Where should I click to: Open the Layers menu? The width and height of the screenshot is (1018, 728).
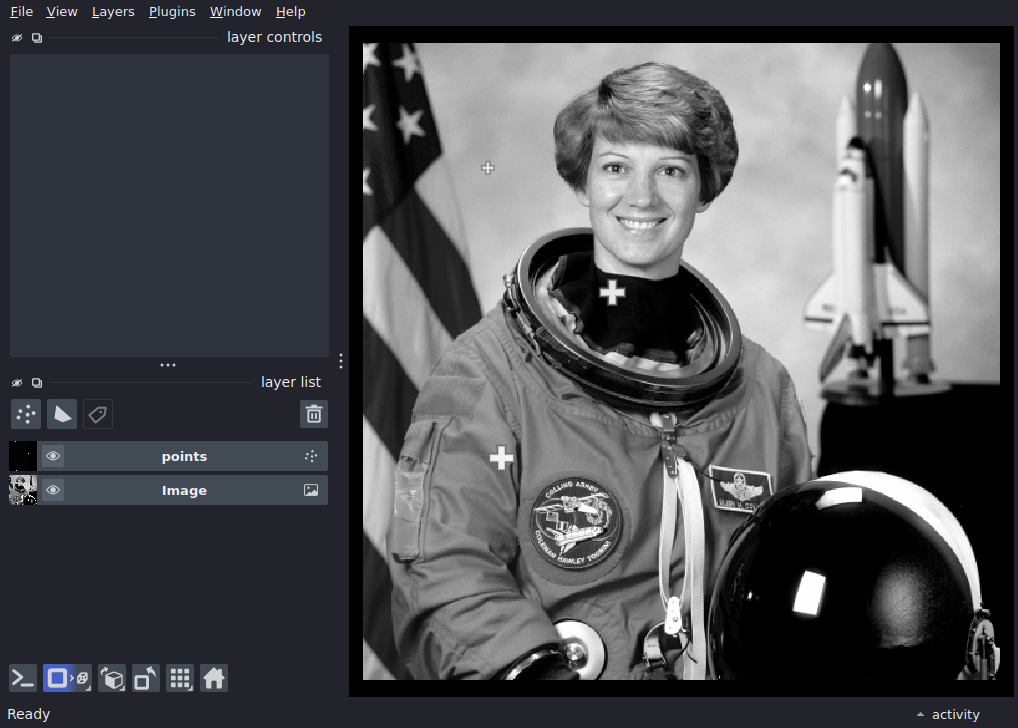click(113, 12)
